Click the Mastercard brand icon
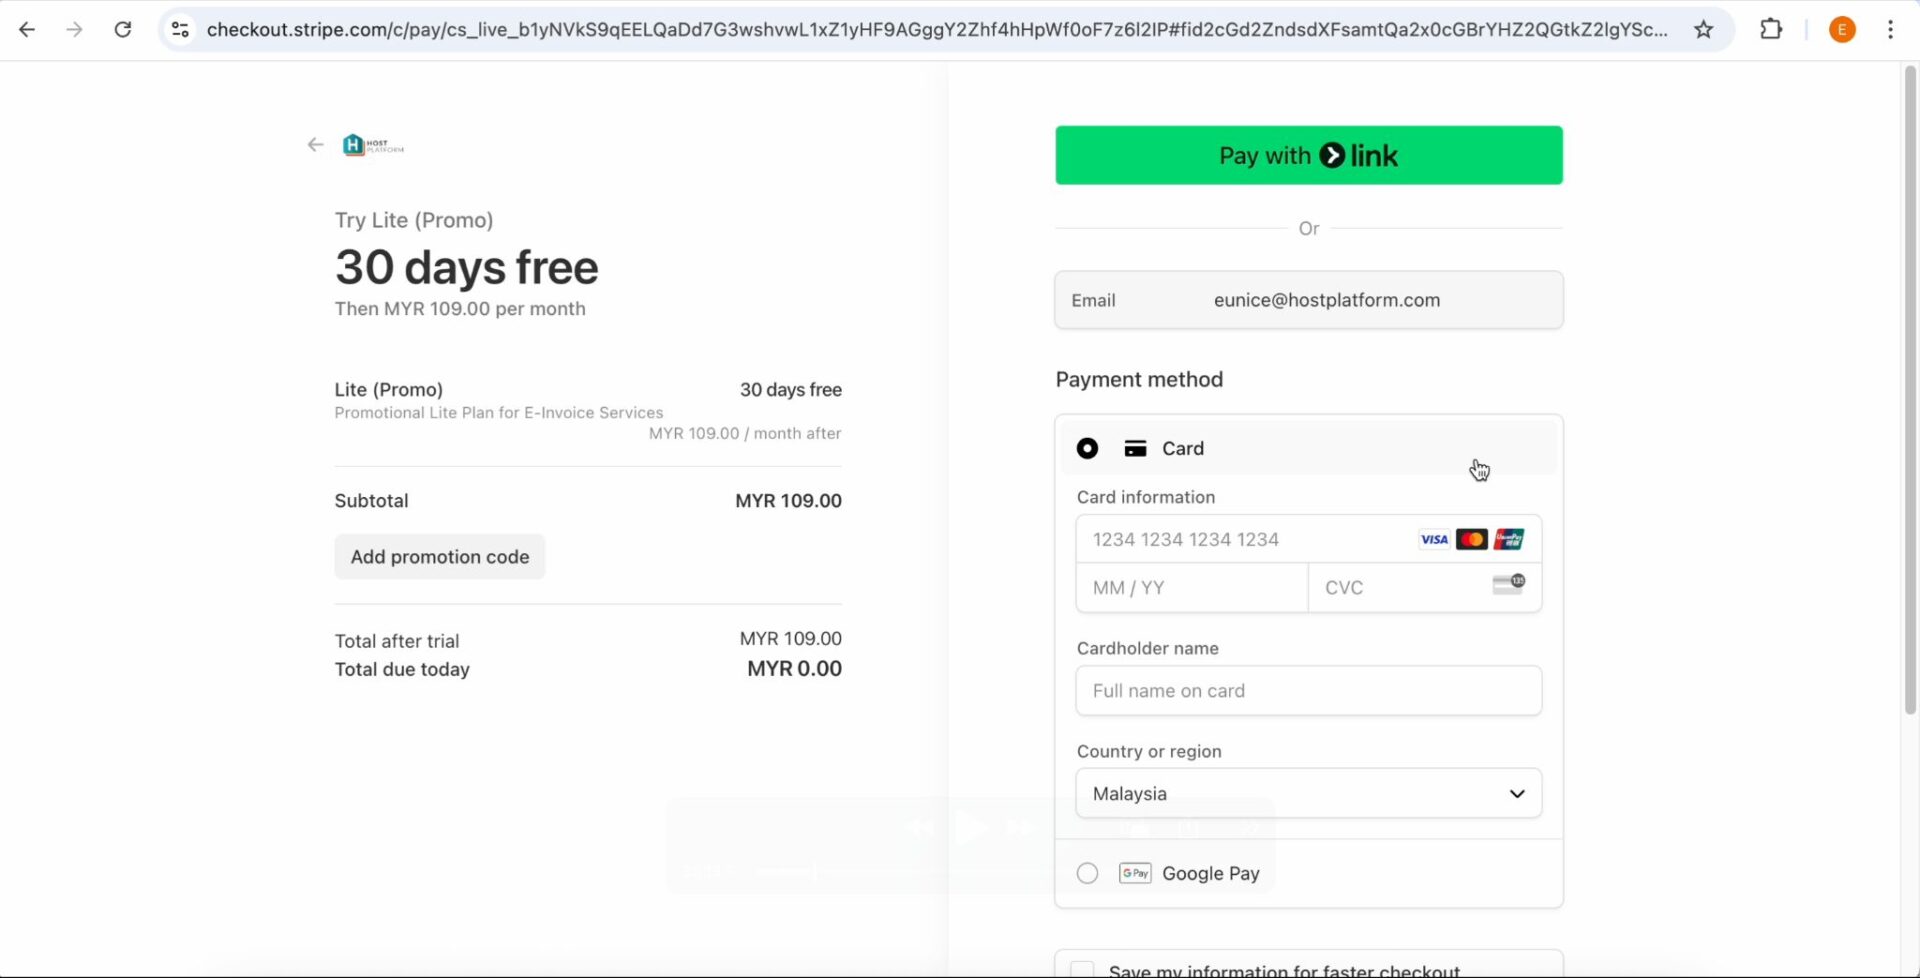Image resolution: width=1920 pixels, height=978 pixels. click(x=1472, y=540)
